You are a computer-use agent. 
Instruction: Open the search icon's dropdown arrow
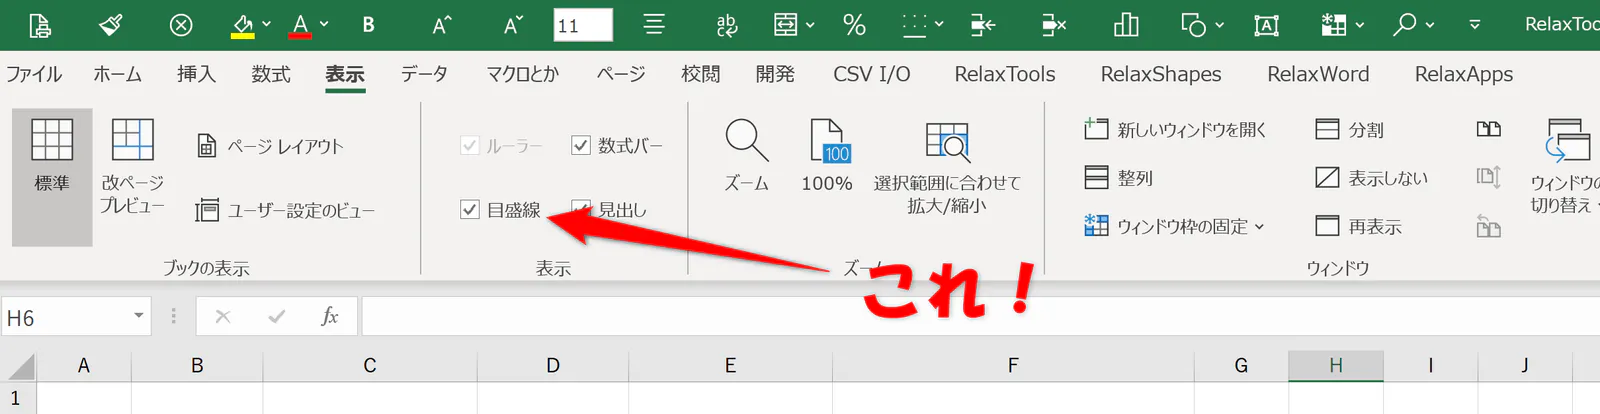coord(1430,24)
